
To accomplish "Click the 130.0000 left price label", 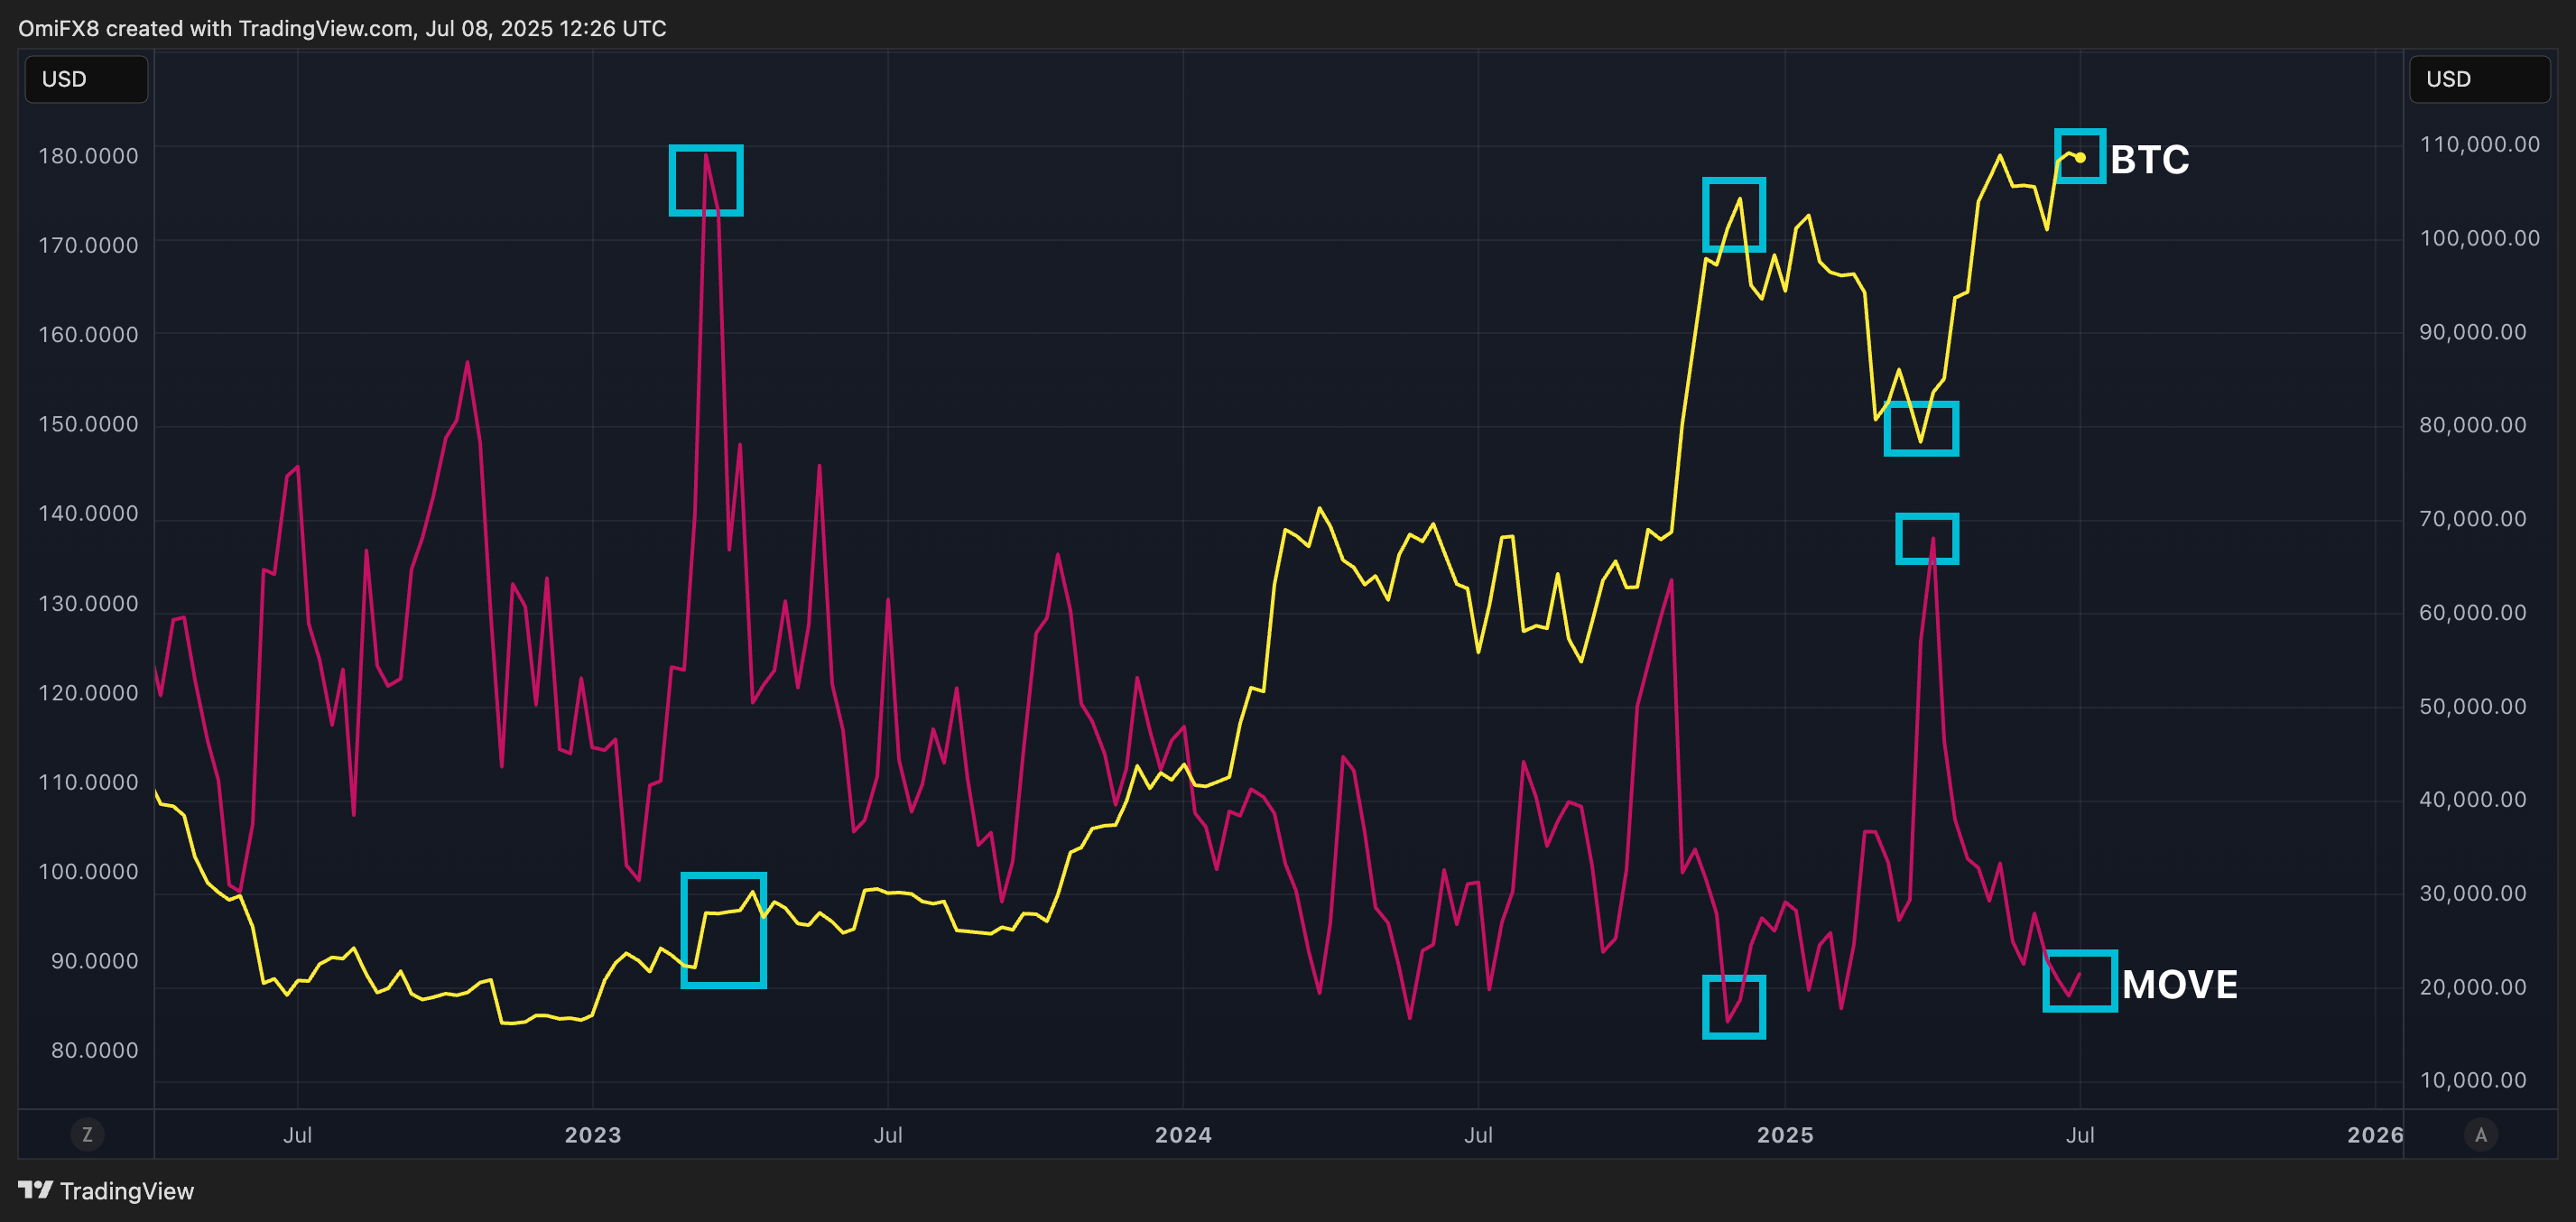I will (x=88, y=603).
